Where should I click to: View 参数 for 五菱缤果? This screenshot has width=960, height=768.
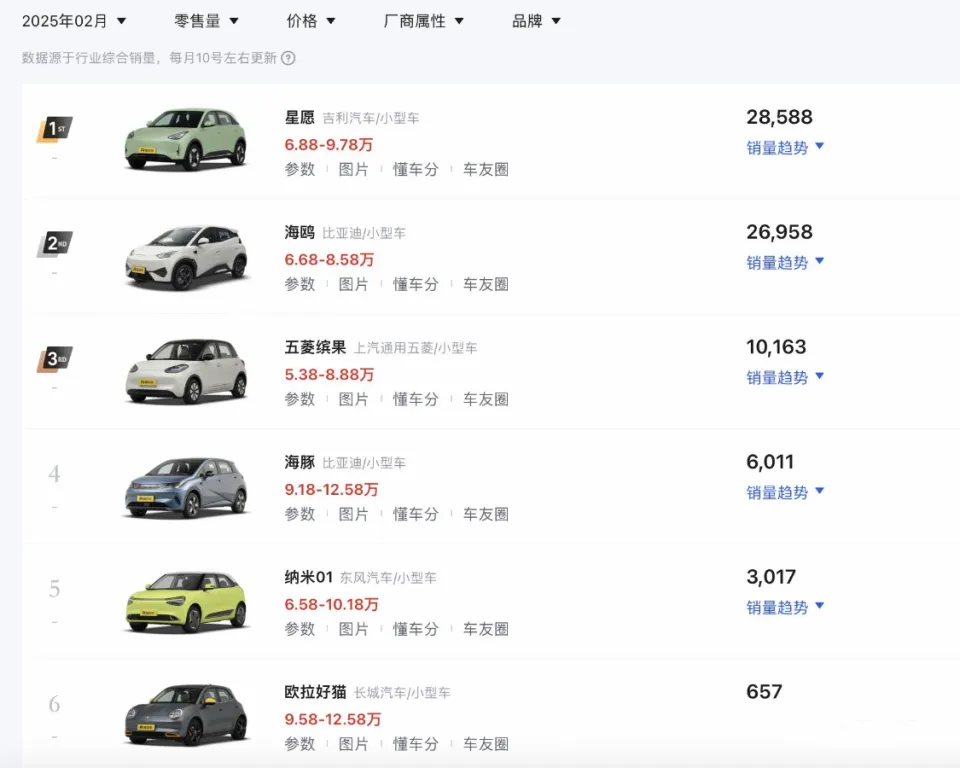[299, 400]
